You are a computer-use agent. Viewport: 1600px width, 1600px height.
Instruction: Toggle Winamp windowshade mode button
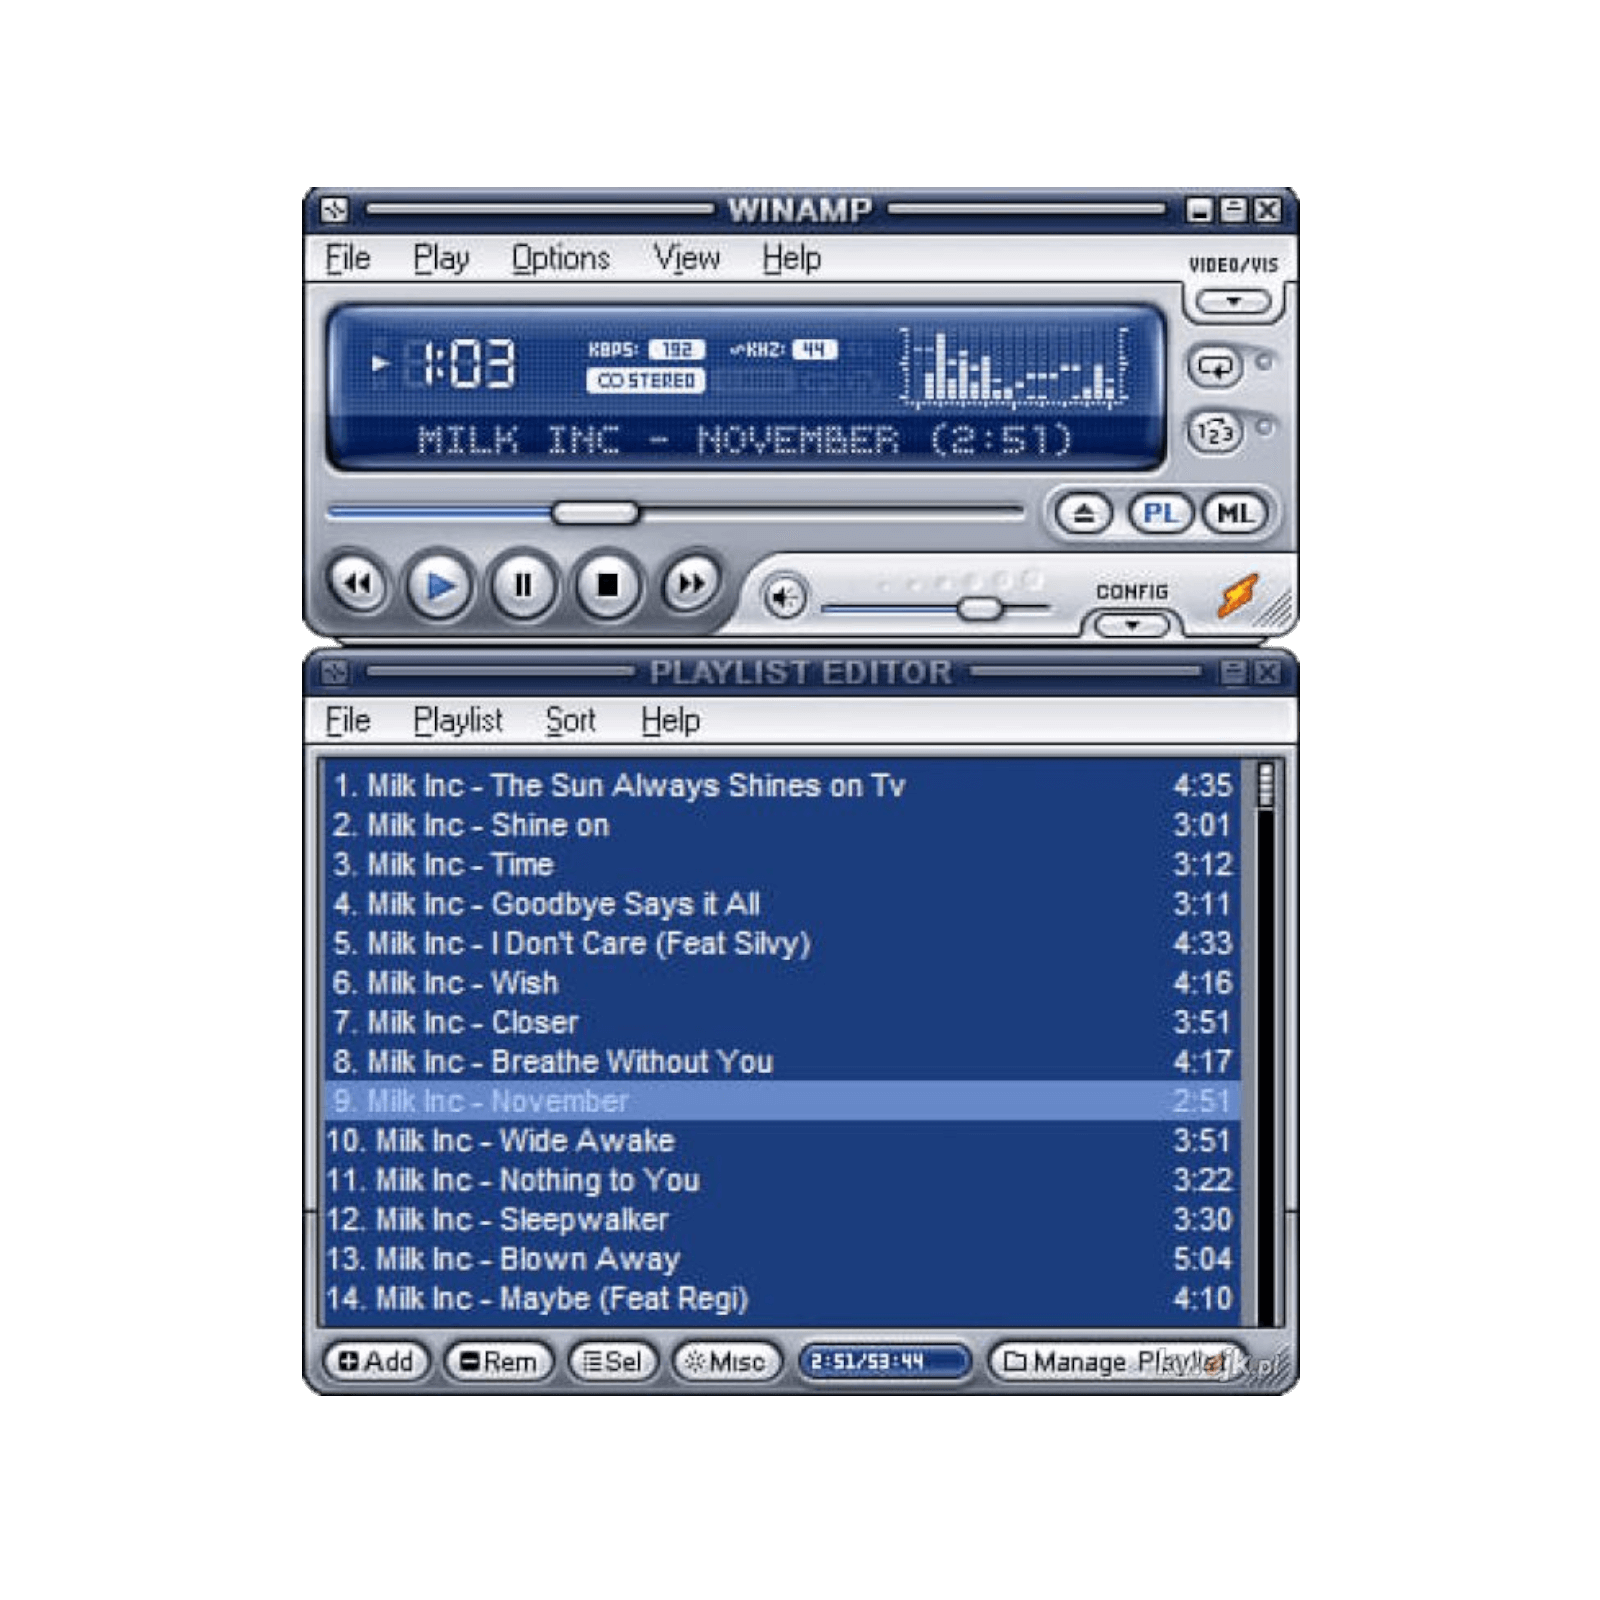click(x=1234, y=210)
